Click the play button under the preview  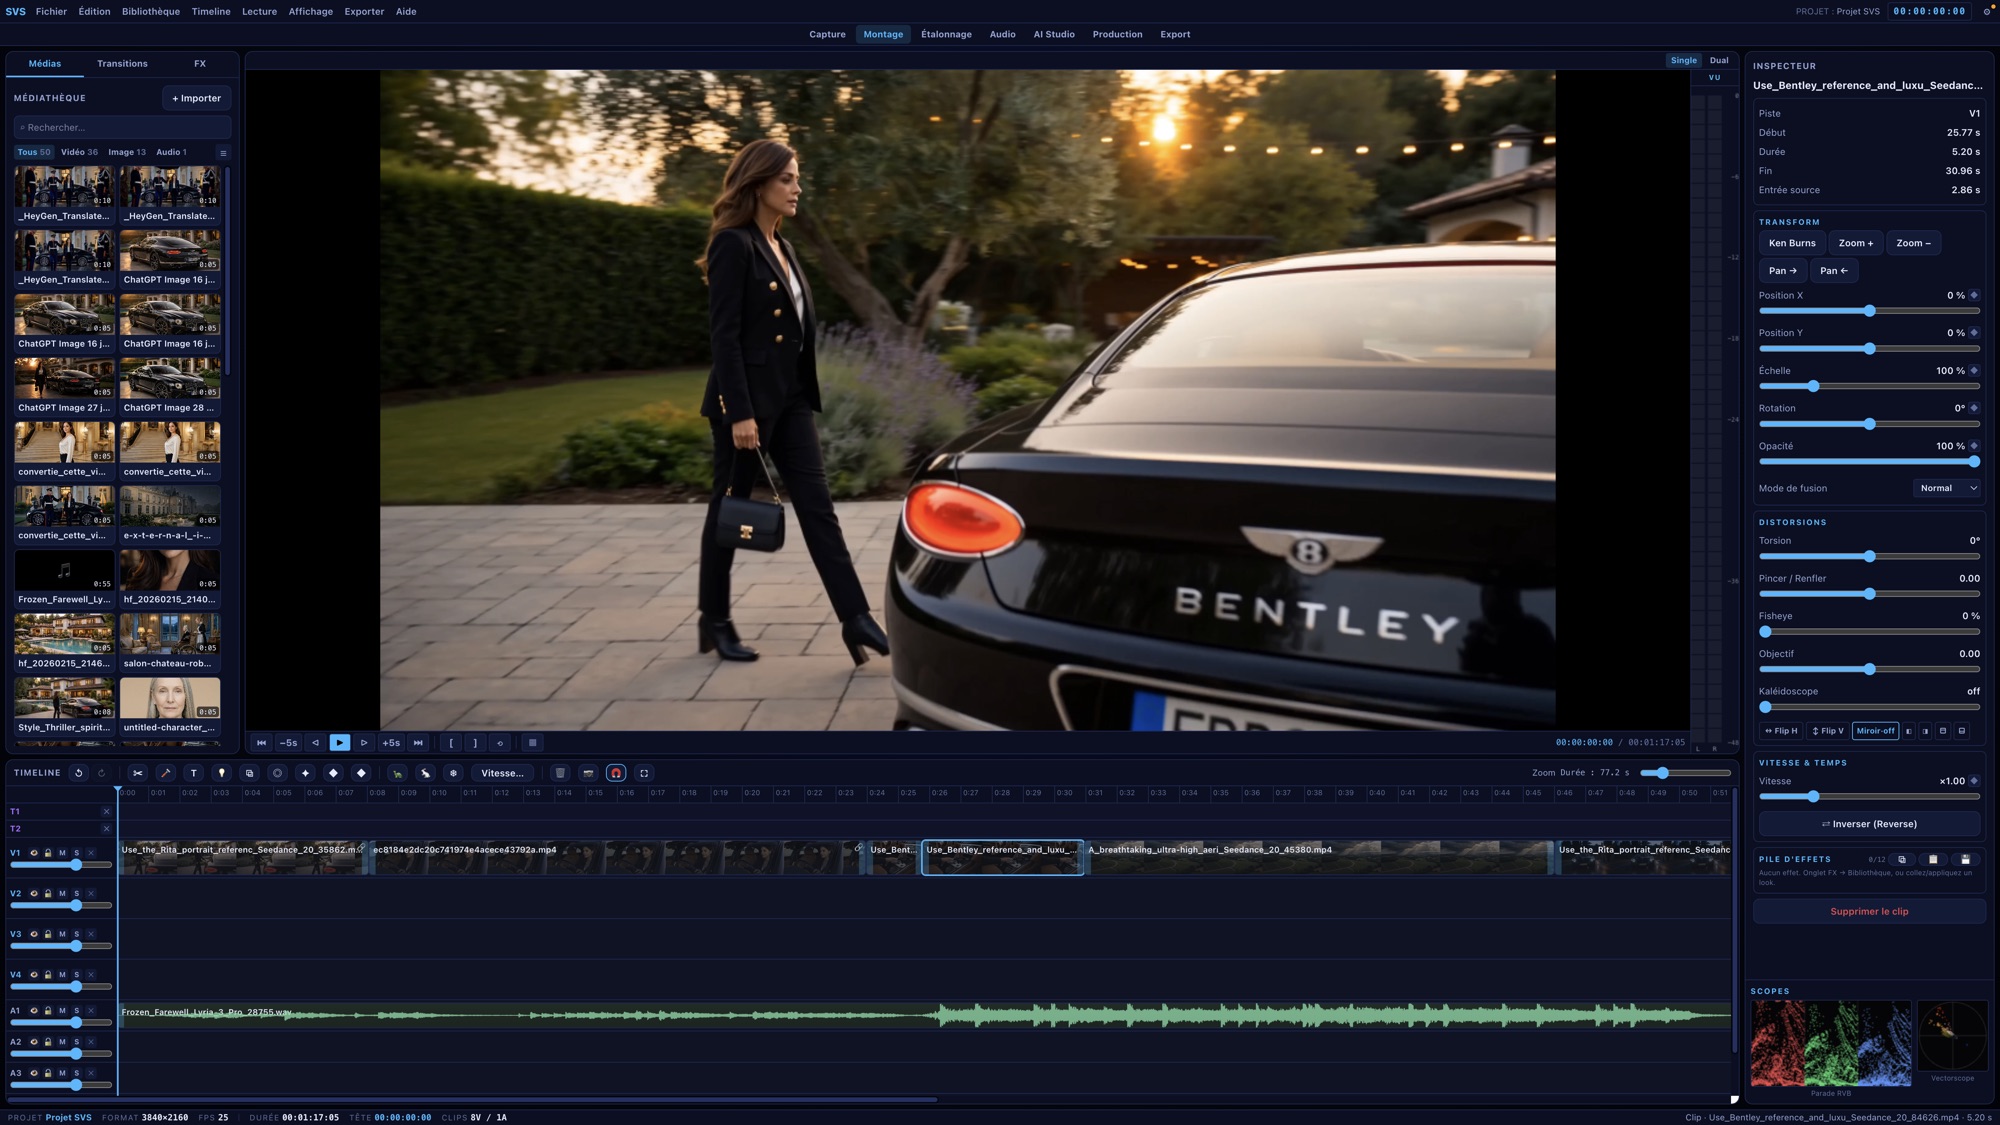[340, 743]
